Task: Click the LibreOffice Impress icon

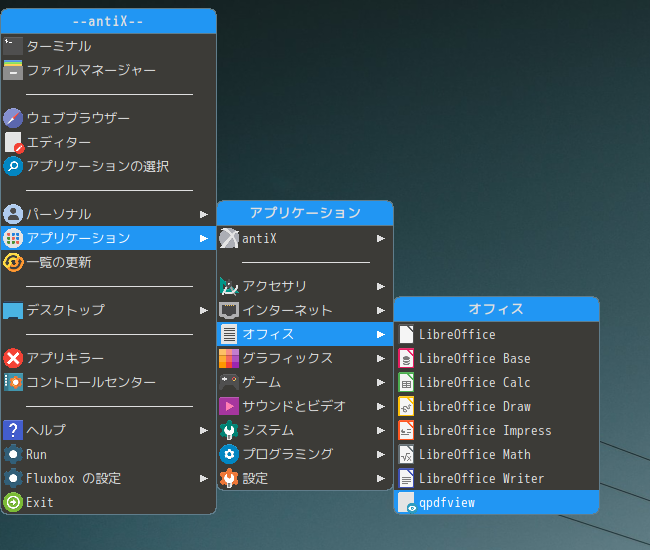Action: pos(406,431)
